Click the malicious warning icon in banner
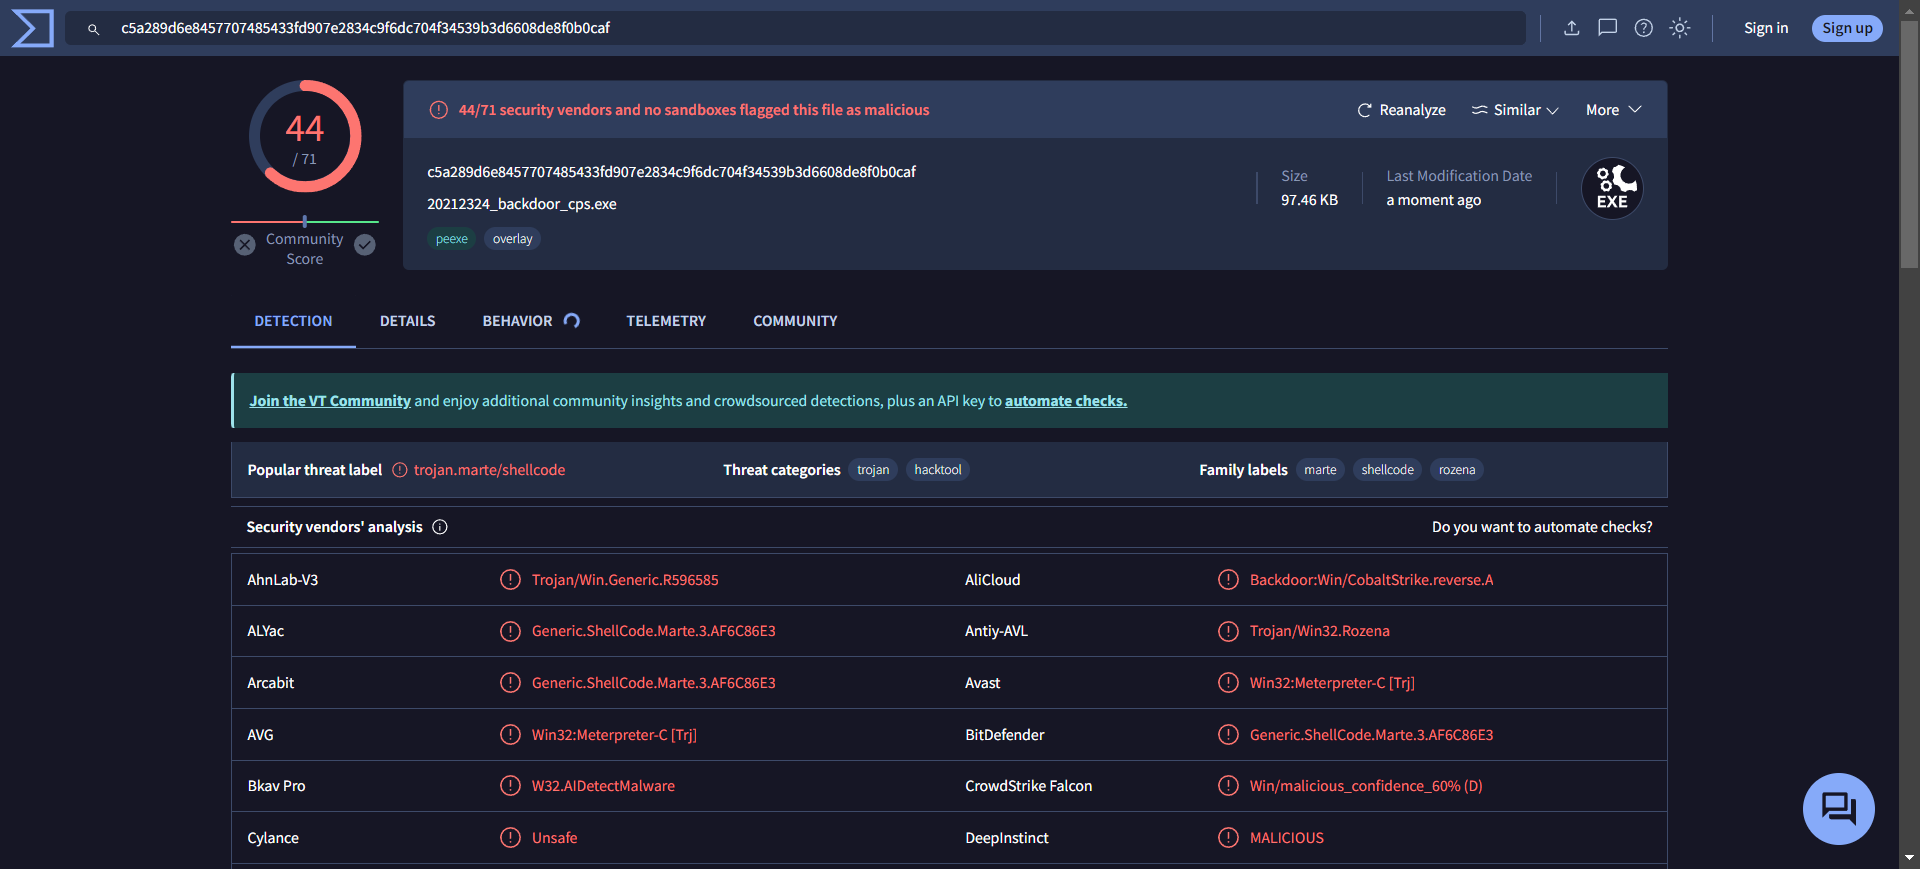The height and width of the screenshot is (869, 1920). coord(439,110)
